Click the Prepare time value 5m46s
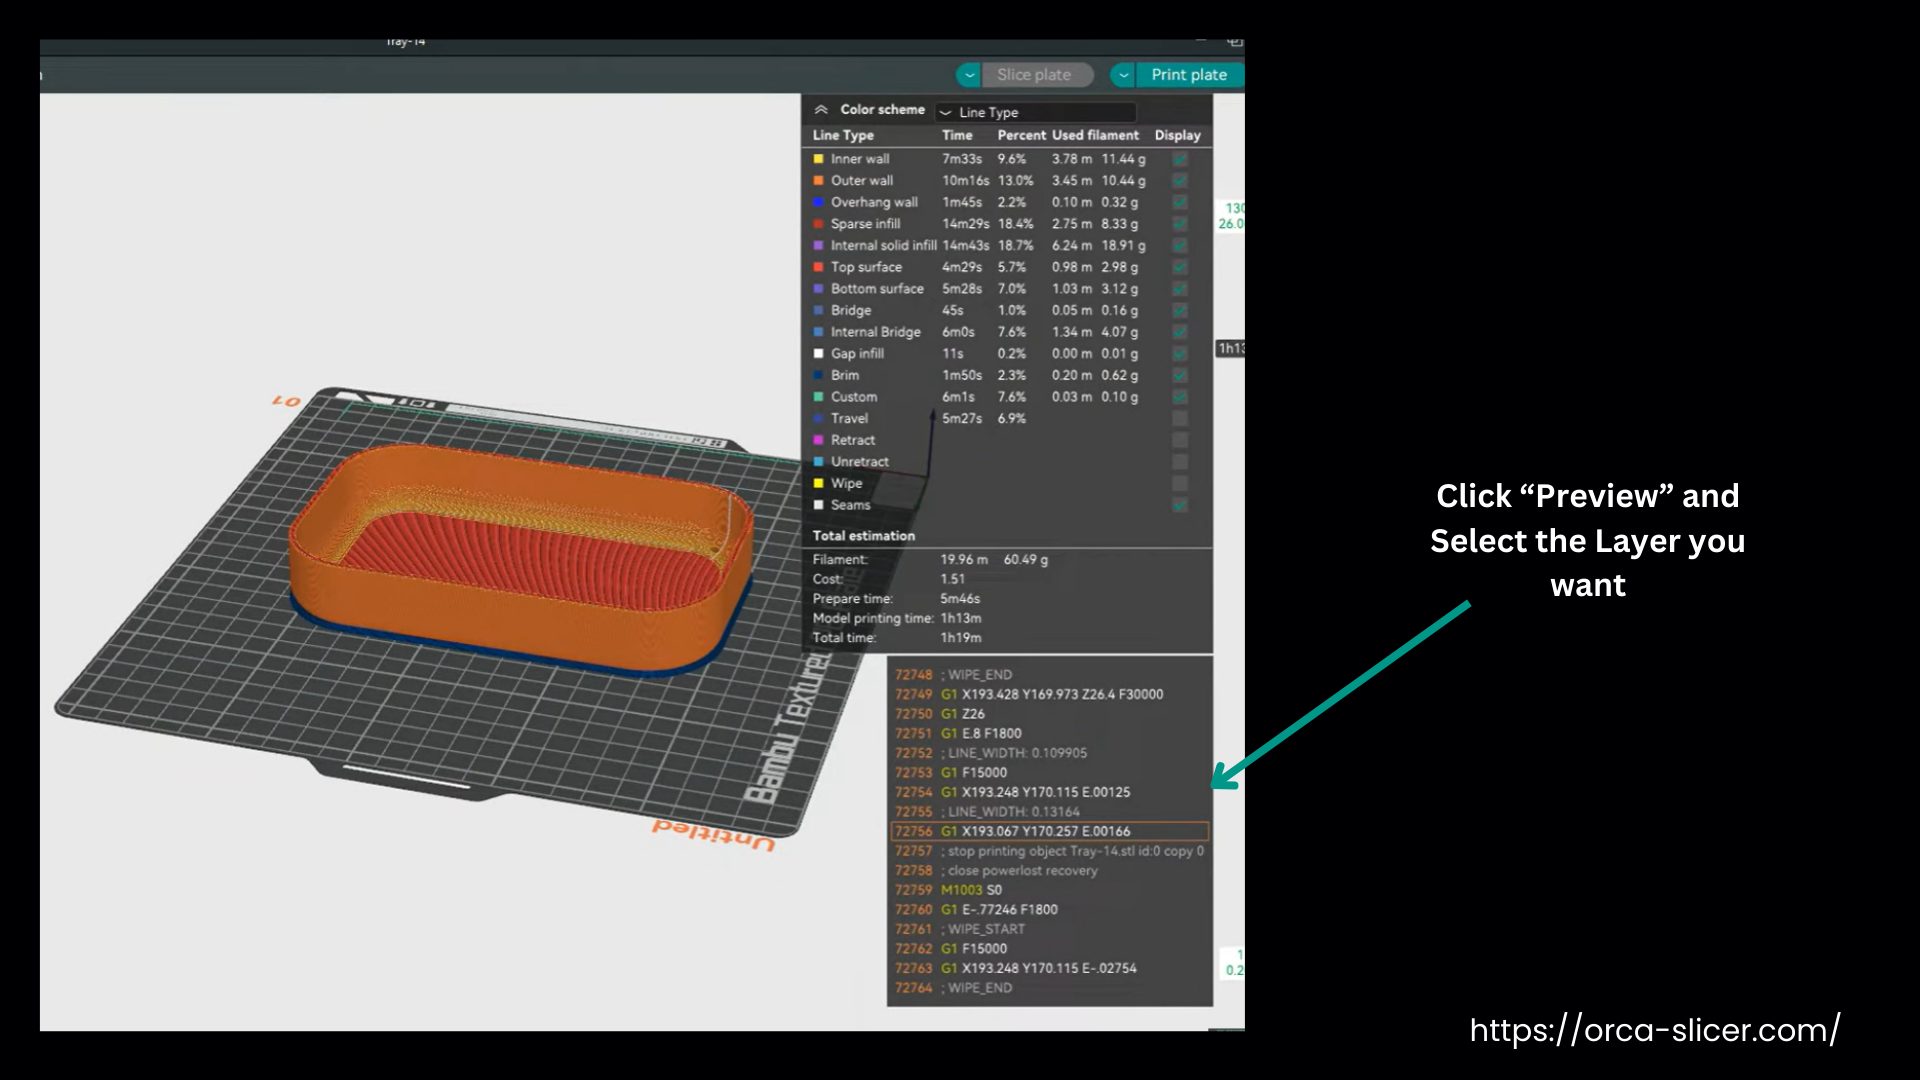 (960, 599)
